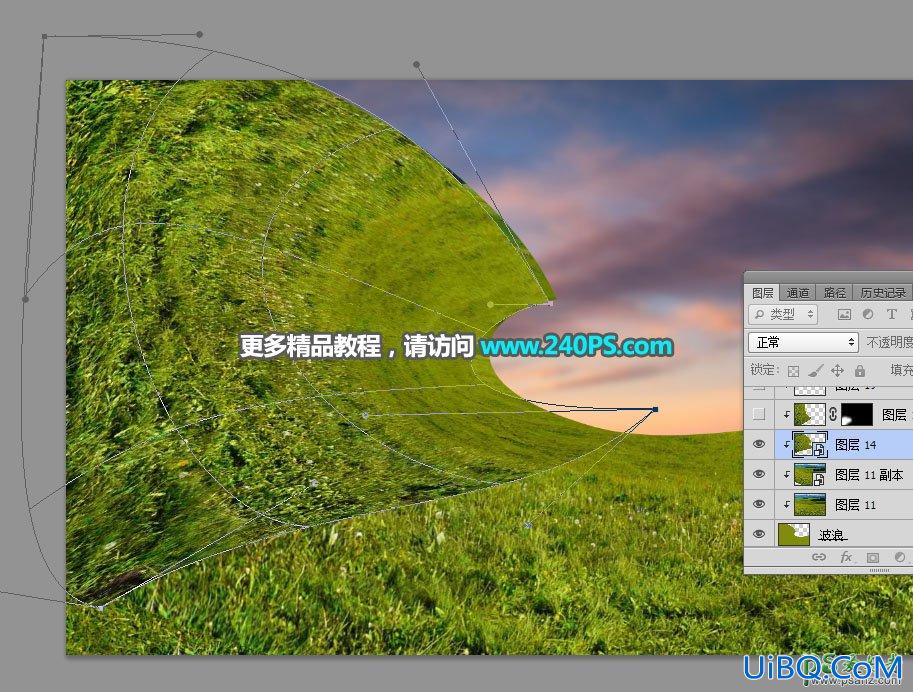This screenshot has width=913, height=692.
Task: Open the fx layer style menu
Action: point(846,557)
